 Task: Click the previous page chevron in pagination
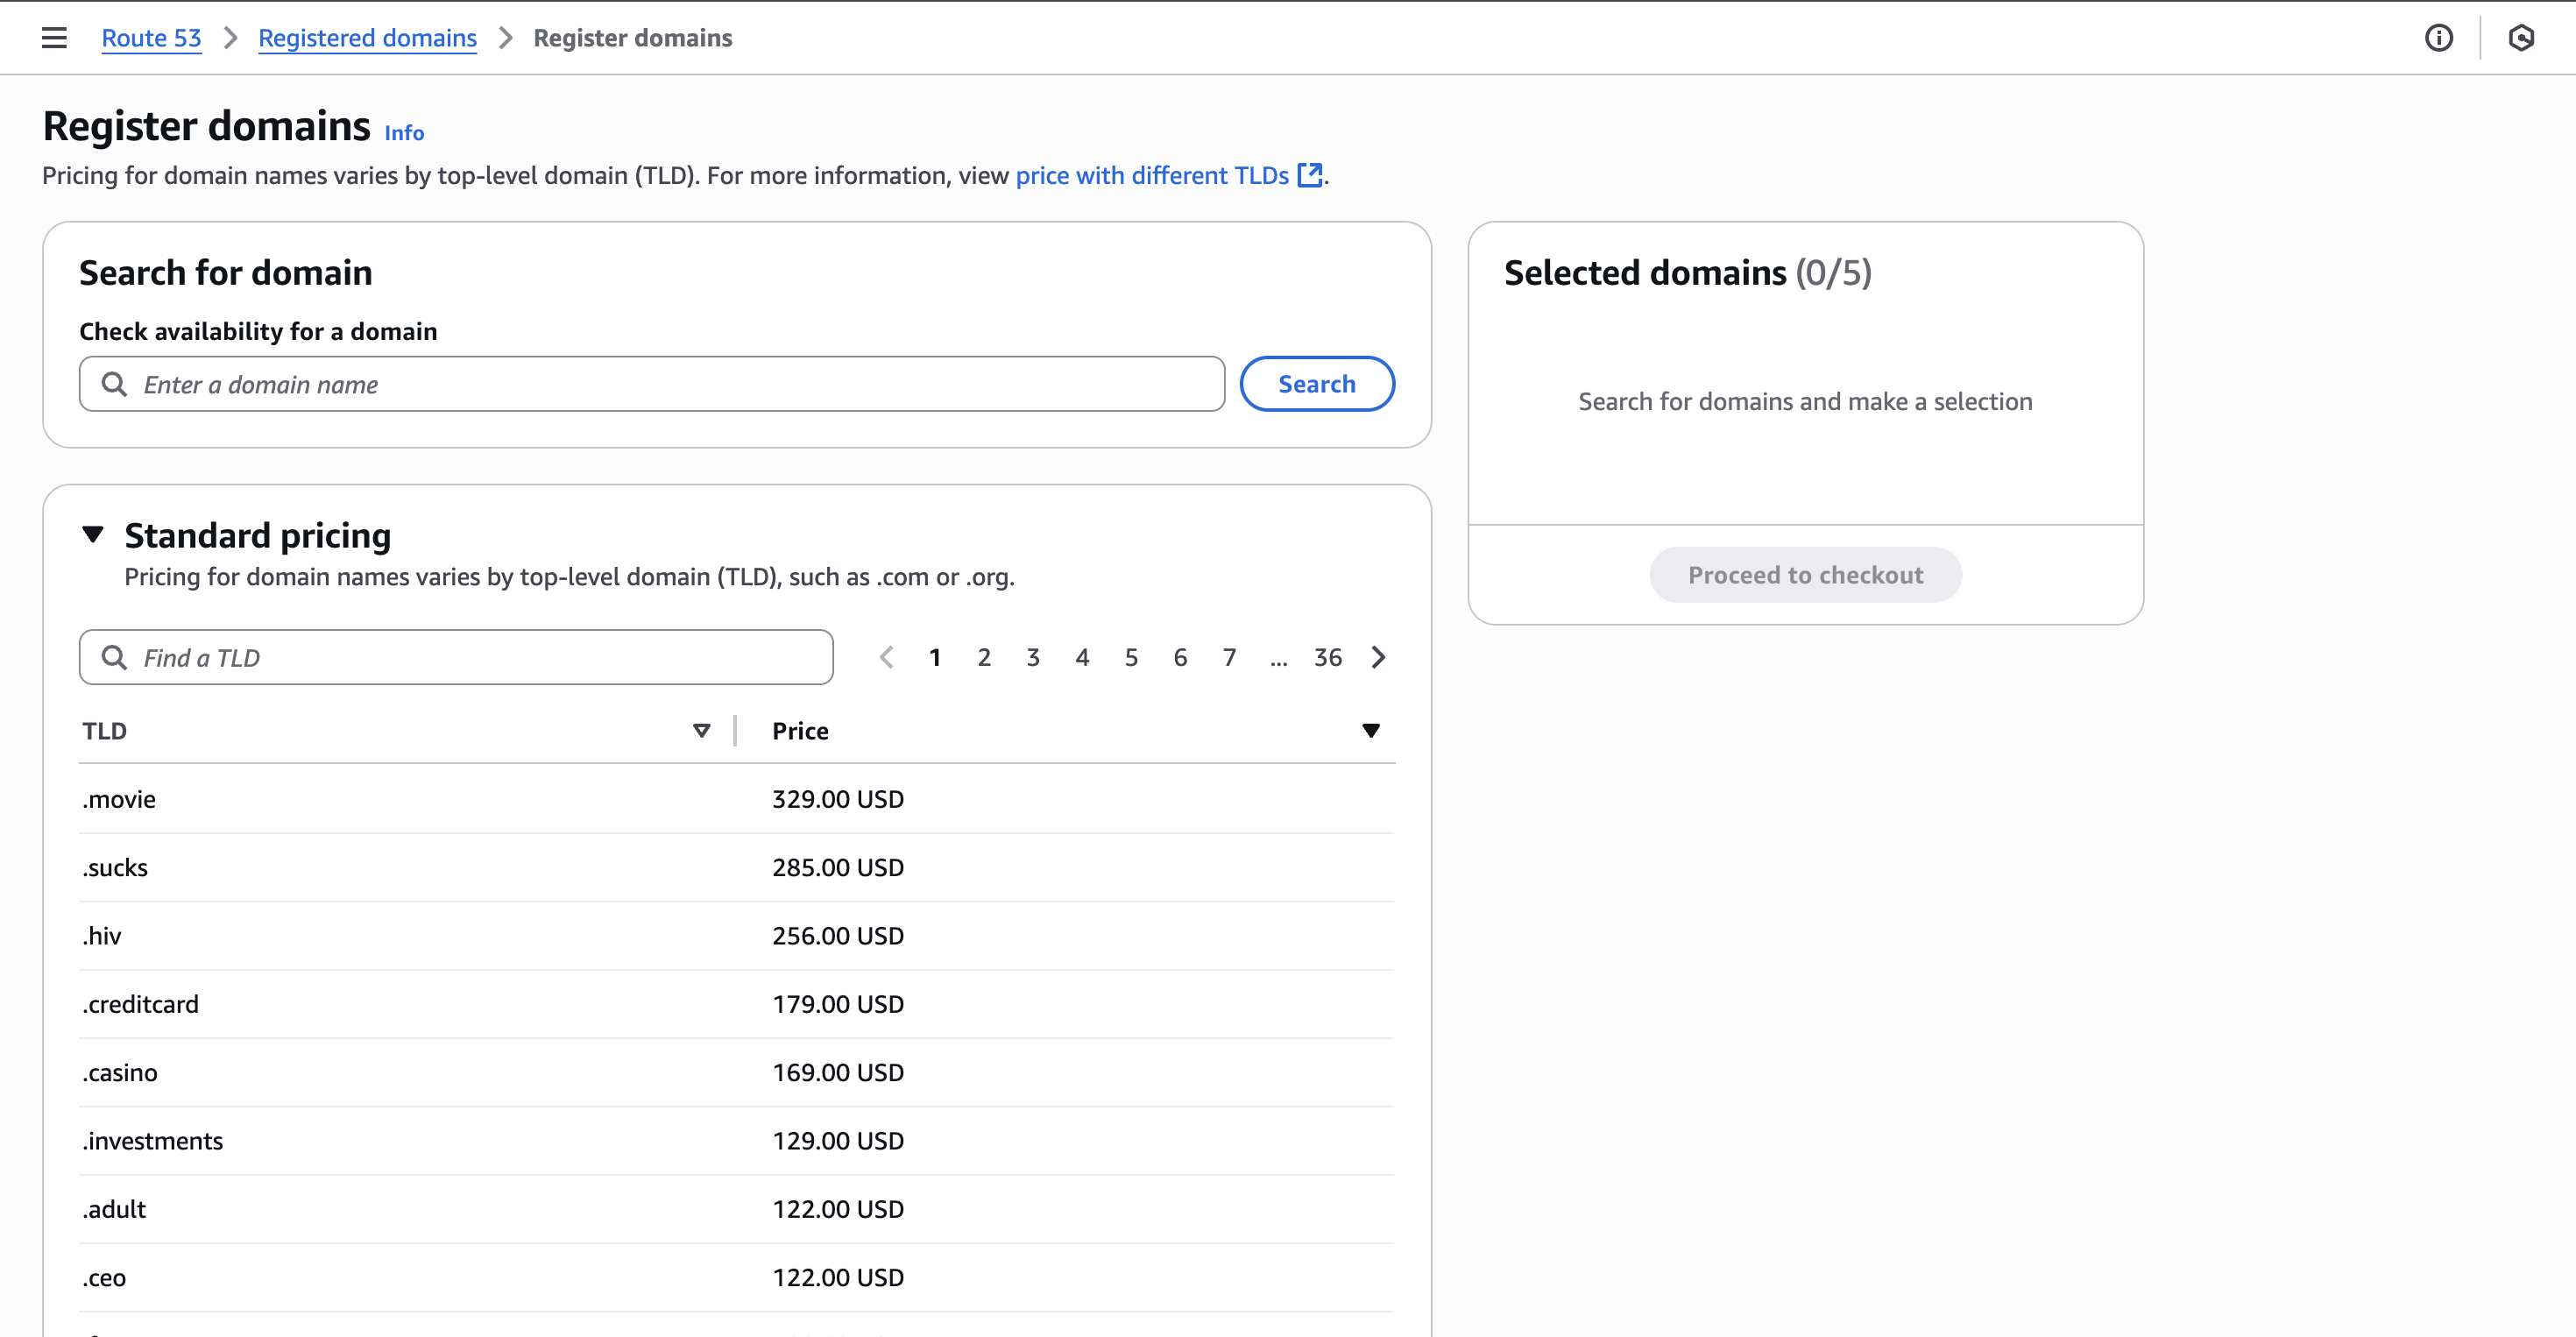886,657
